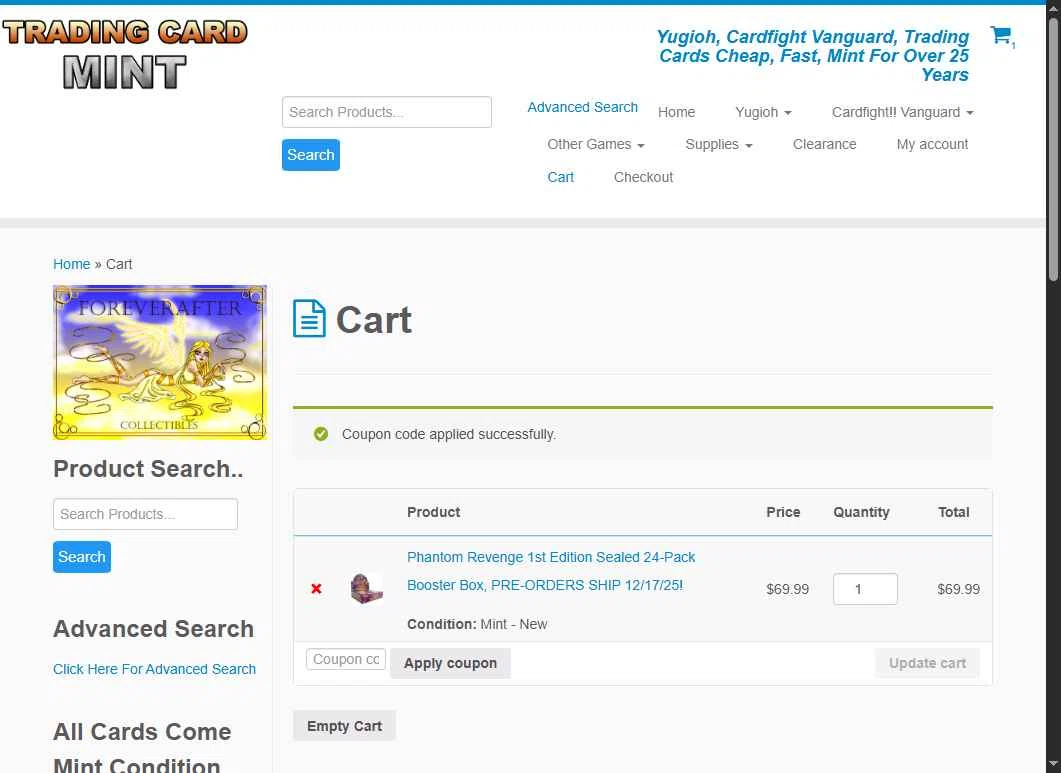This screenshot has height=773, width=1061.
Task: Go to Checkout menu item
Action: pos(643,177)
